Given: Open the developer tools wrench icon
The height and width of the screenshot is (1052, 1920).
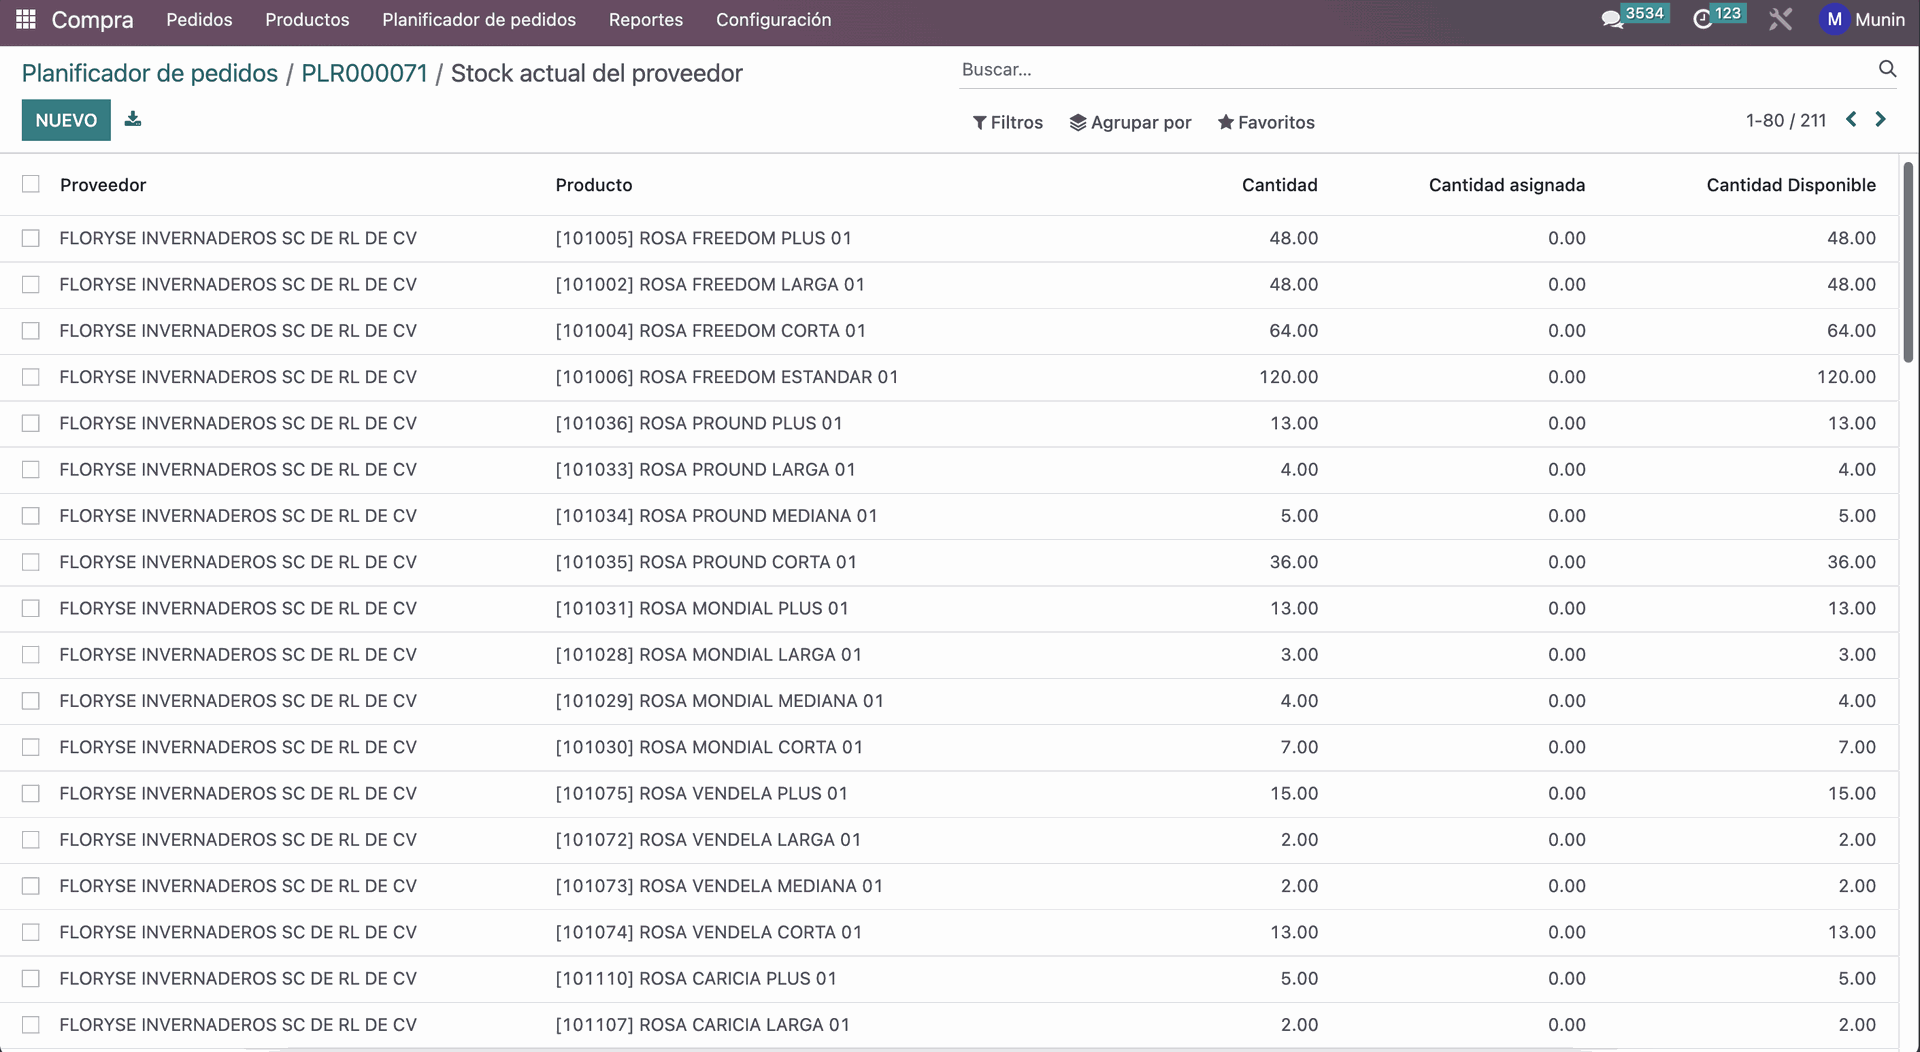Looking at the screenshot, I should coord(1780,19).
